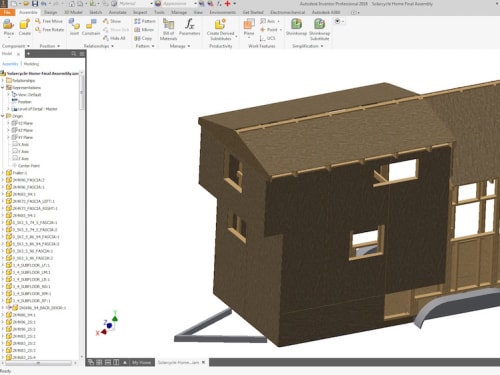Collapse the Origin folder in tree
The width and height of the screenshot is (500, 375).
point(3,116)
